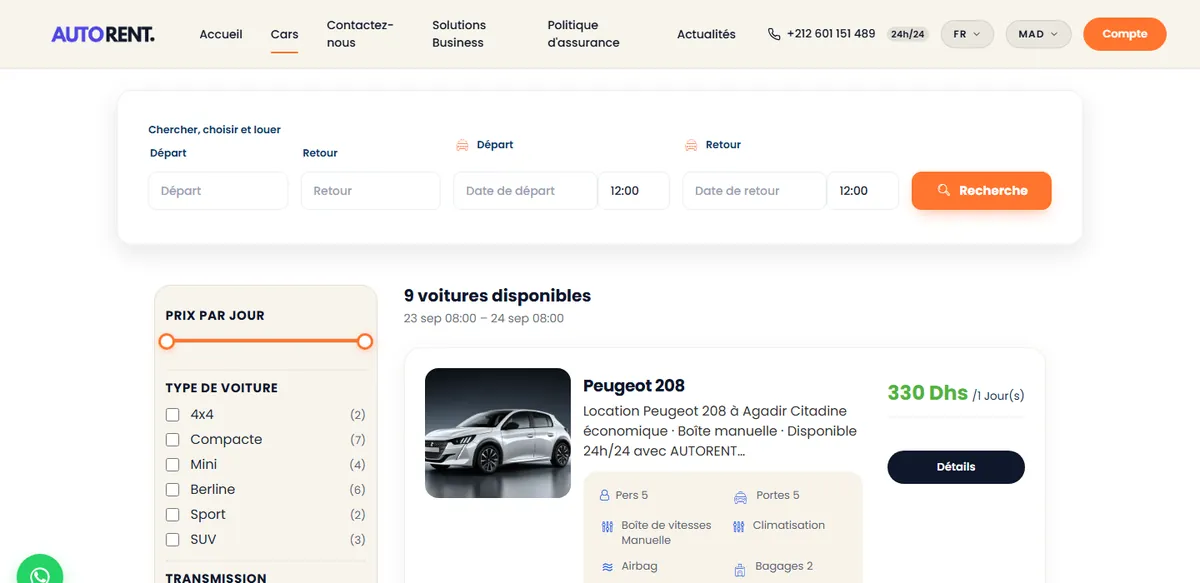Click the car door icon next to Portes 5
1200x583 pixels.
click(x=740, y=496)
